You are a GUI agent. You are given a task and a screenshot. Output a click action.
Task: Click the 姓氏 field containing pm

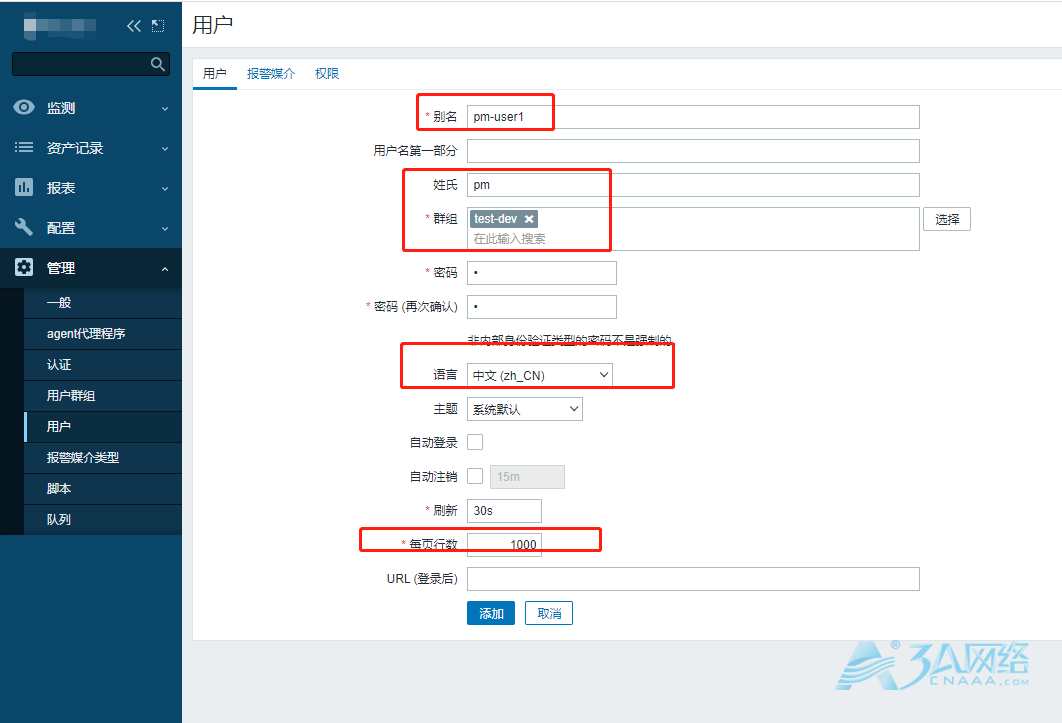(x=693, y=185)
